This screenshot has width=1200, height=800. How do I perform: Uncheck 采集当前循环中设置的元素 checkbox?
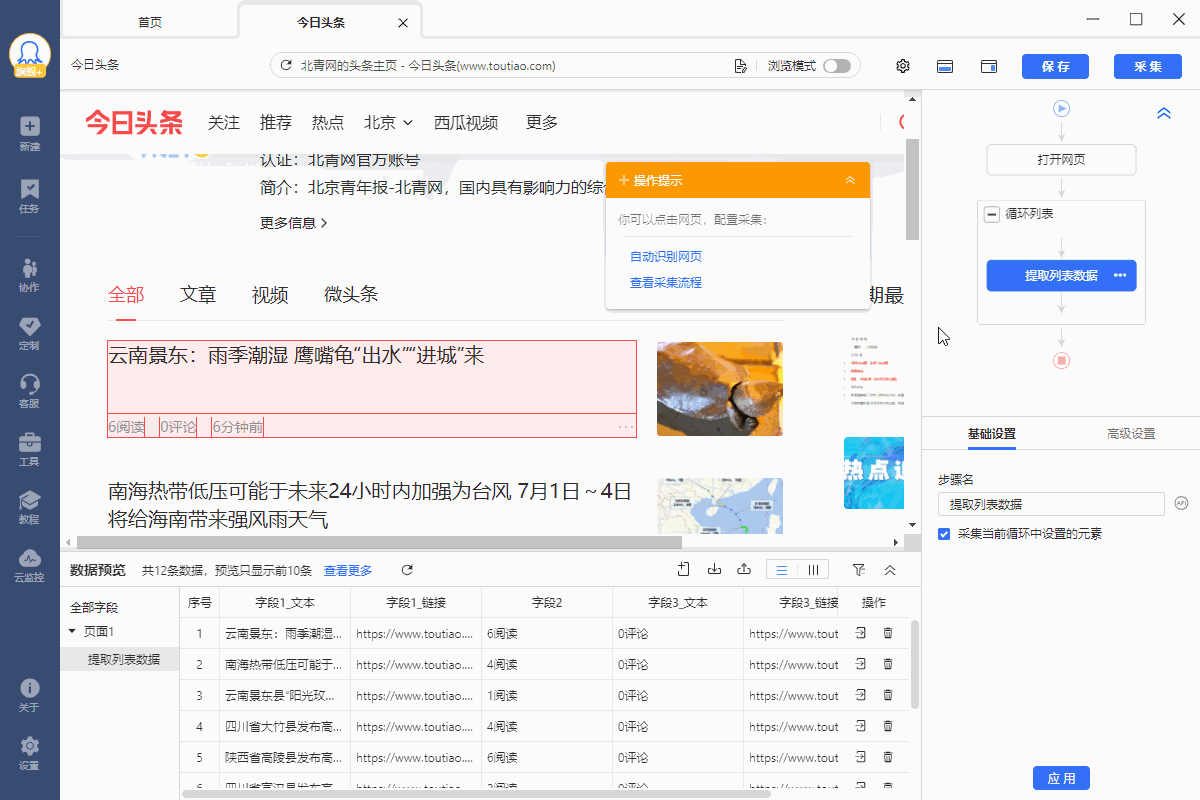click(x=944, y=534)
